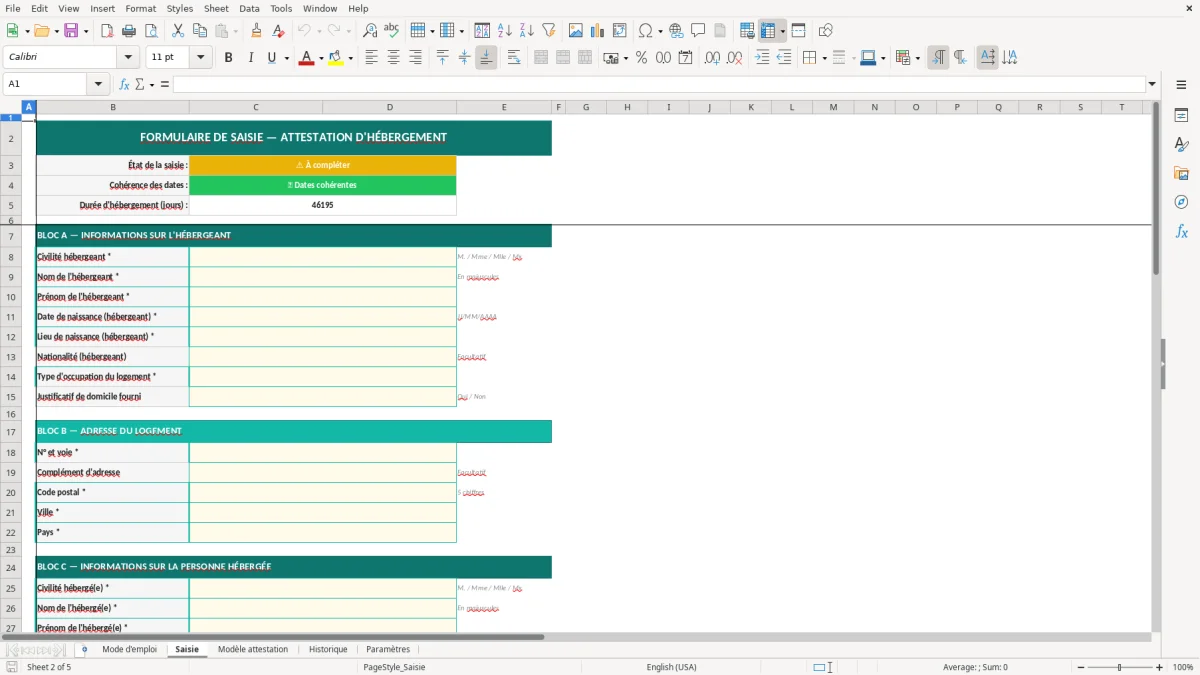Toggle Align Right
This screenshot has height=675, width=1200.
415,58
